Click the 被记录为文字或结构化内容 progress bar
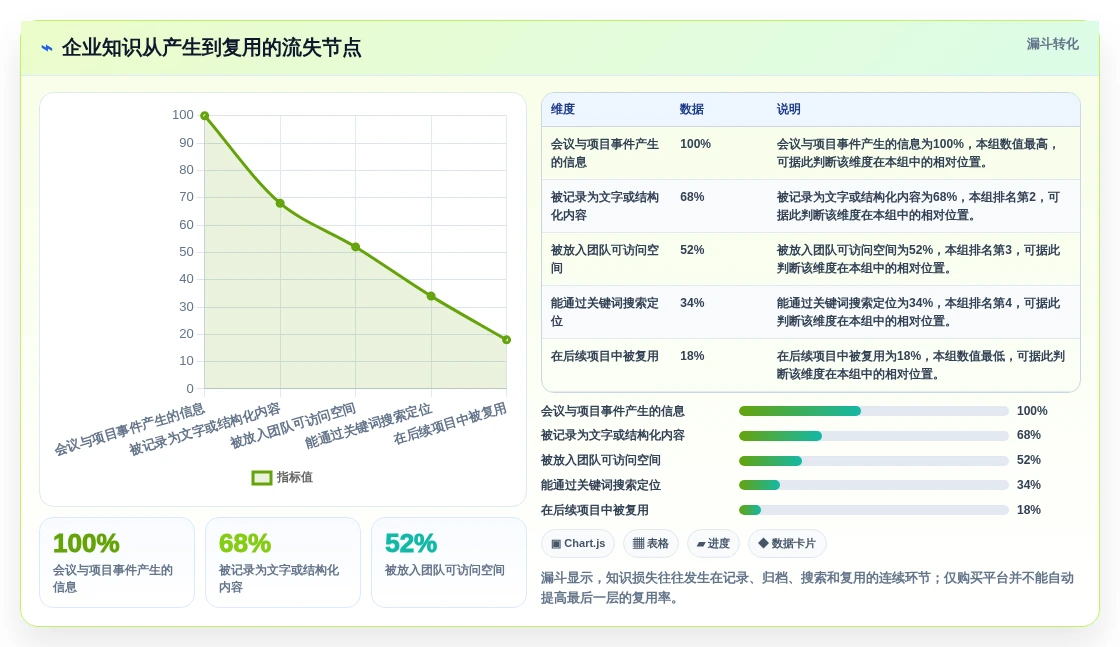This screenshot has height=647, width=1120. click(x=874, y=436)
